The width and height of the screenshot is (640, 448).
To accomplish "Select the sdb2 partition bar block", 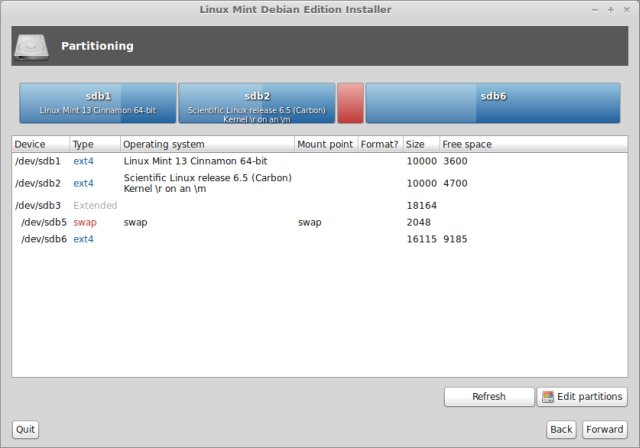I will point(257,103).
